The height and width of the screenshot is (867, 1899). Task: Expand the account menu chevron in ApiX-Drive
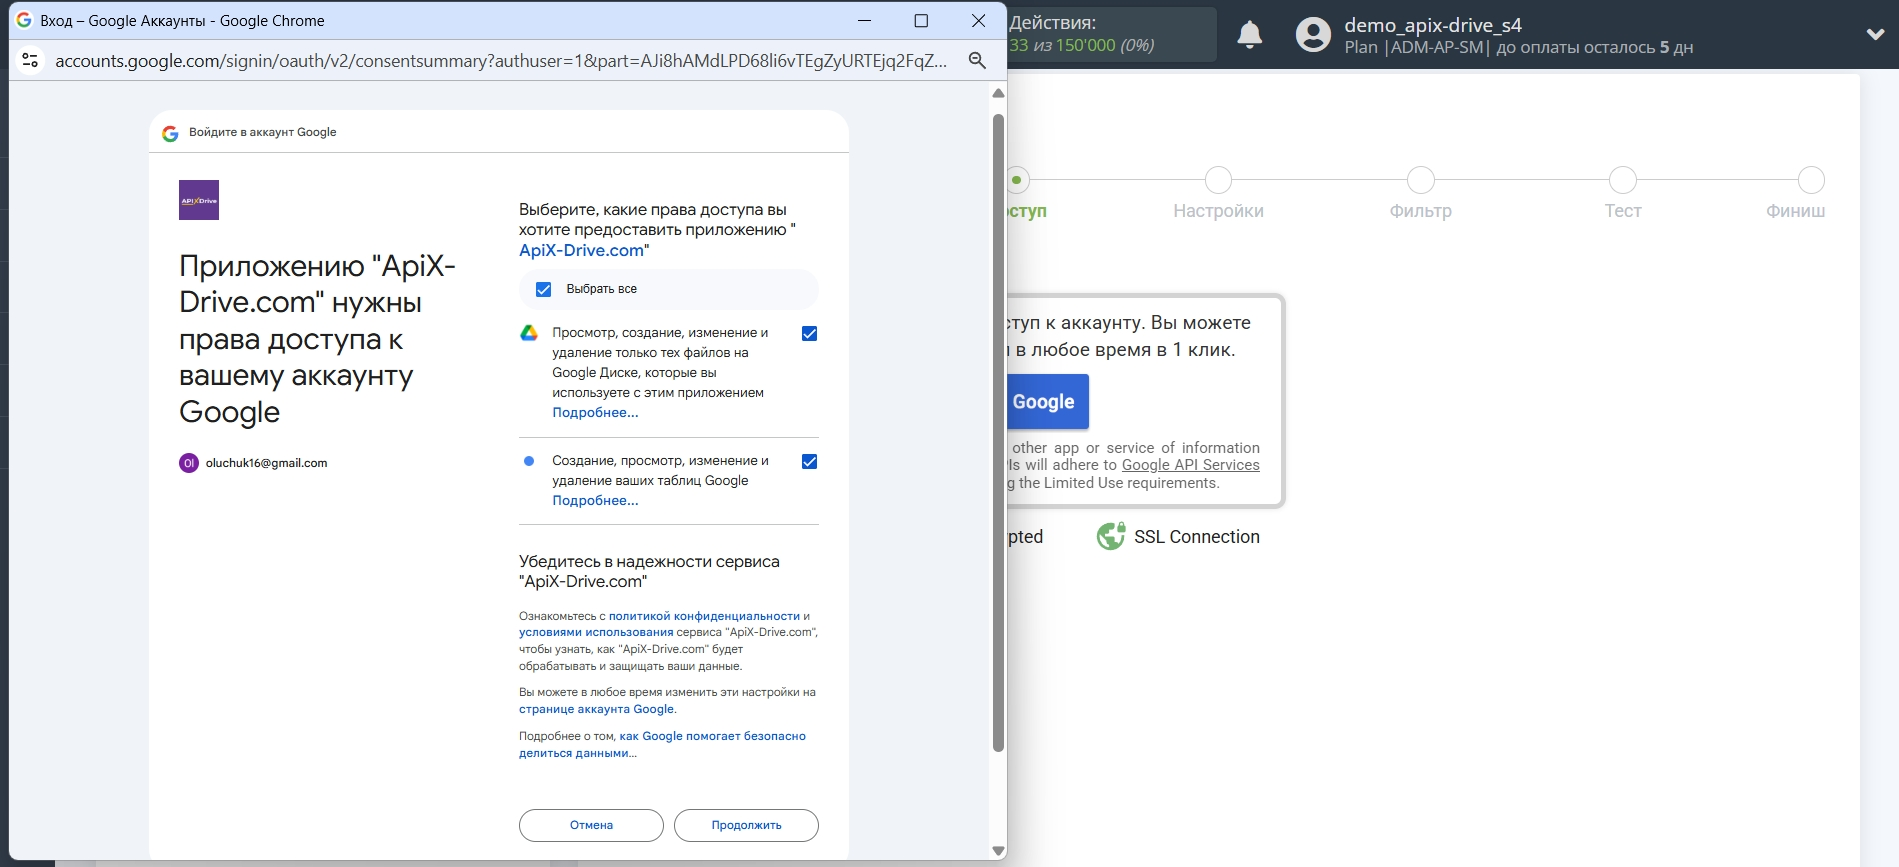(1875, 34)
